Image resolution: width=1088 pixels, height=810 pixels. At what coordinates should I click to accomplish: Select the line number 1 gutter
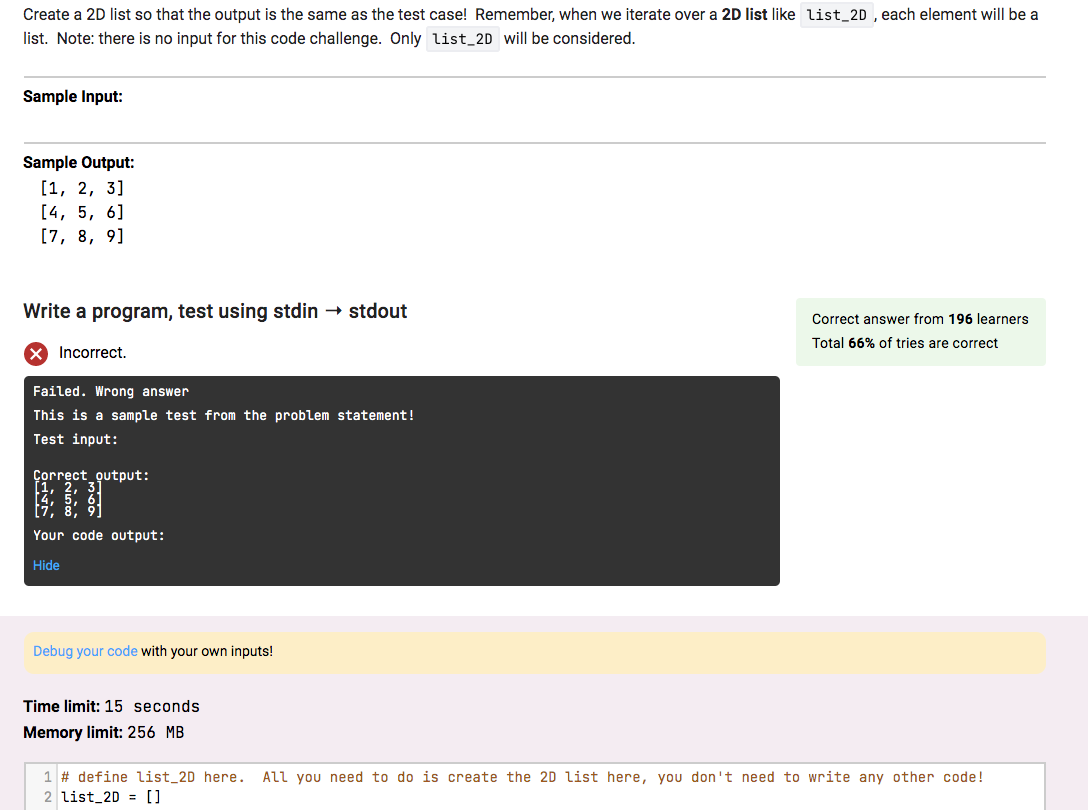46,776
